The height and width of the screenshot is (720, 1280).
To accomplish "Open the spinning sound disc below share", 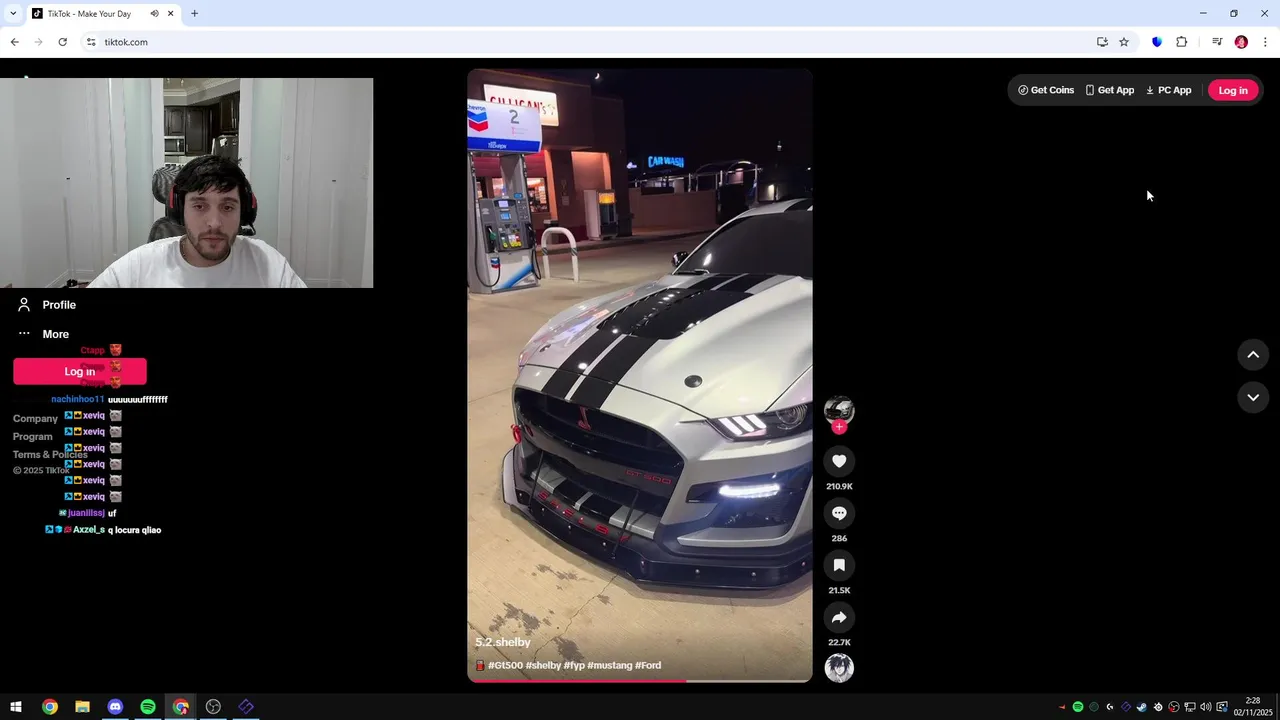I will pyautogui.click(x=839, y=667).
